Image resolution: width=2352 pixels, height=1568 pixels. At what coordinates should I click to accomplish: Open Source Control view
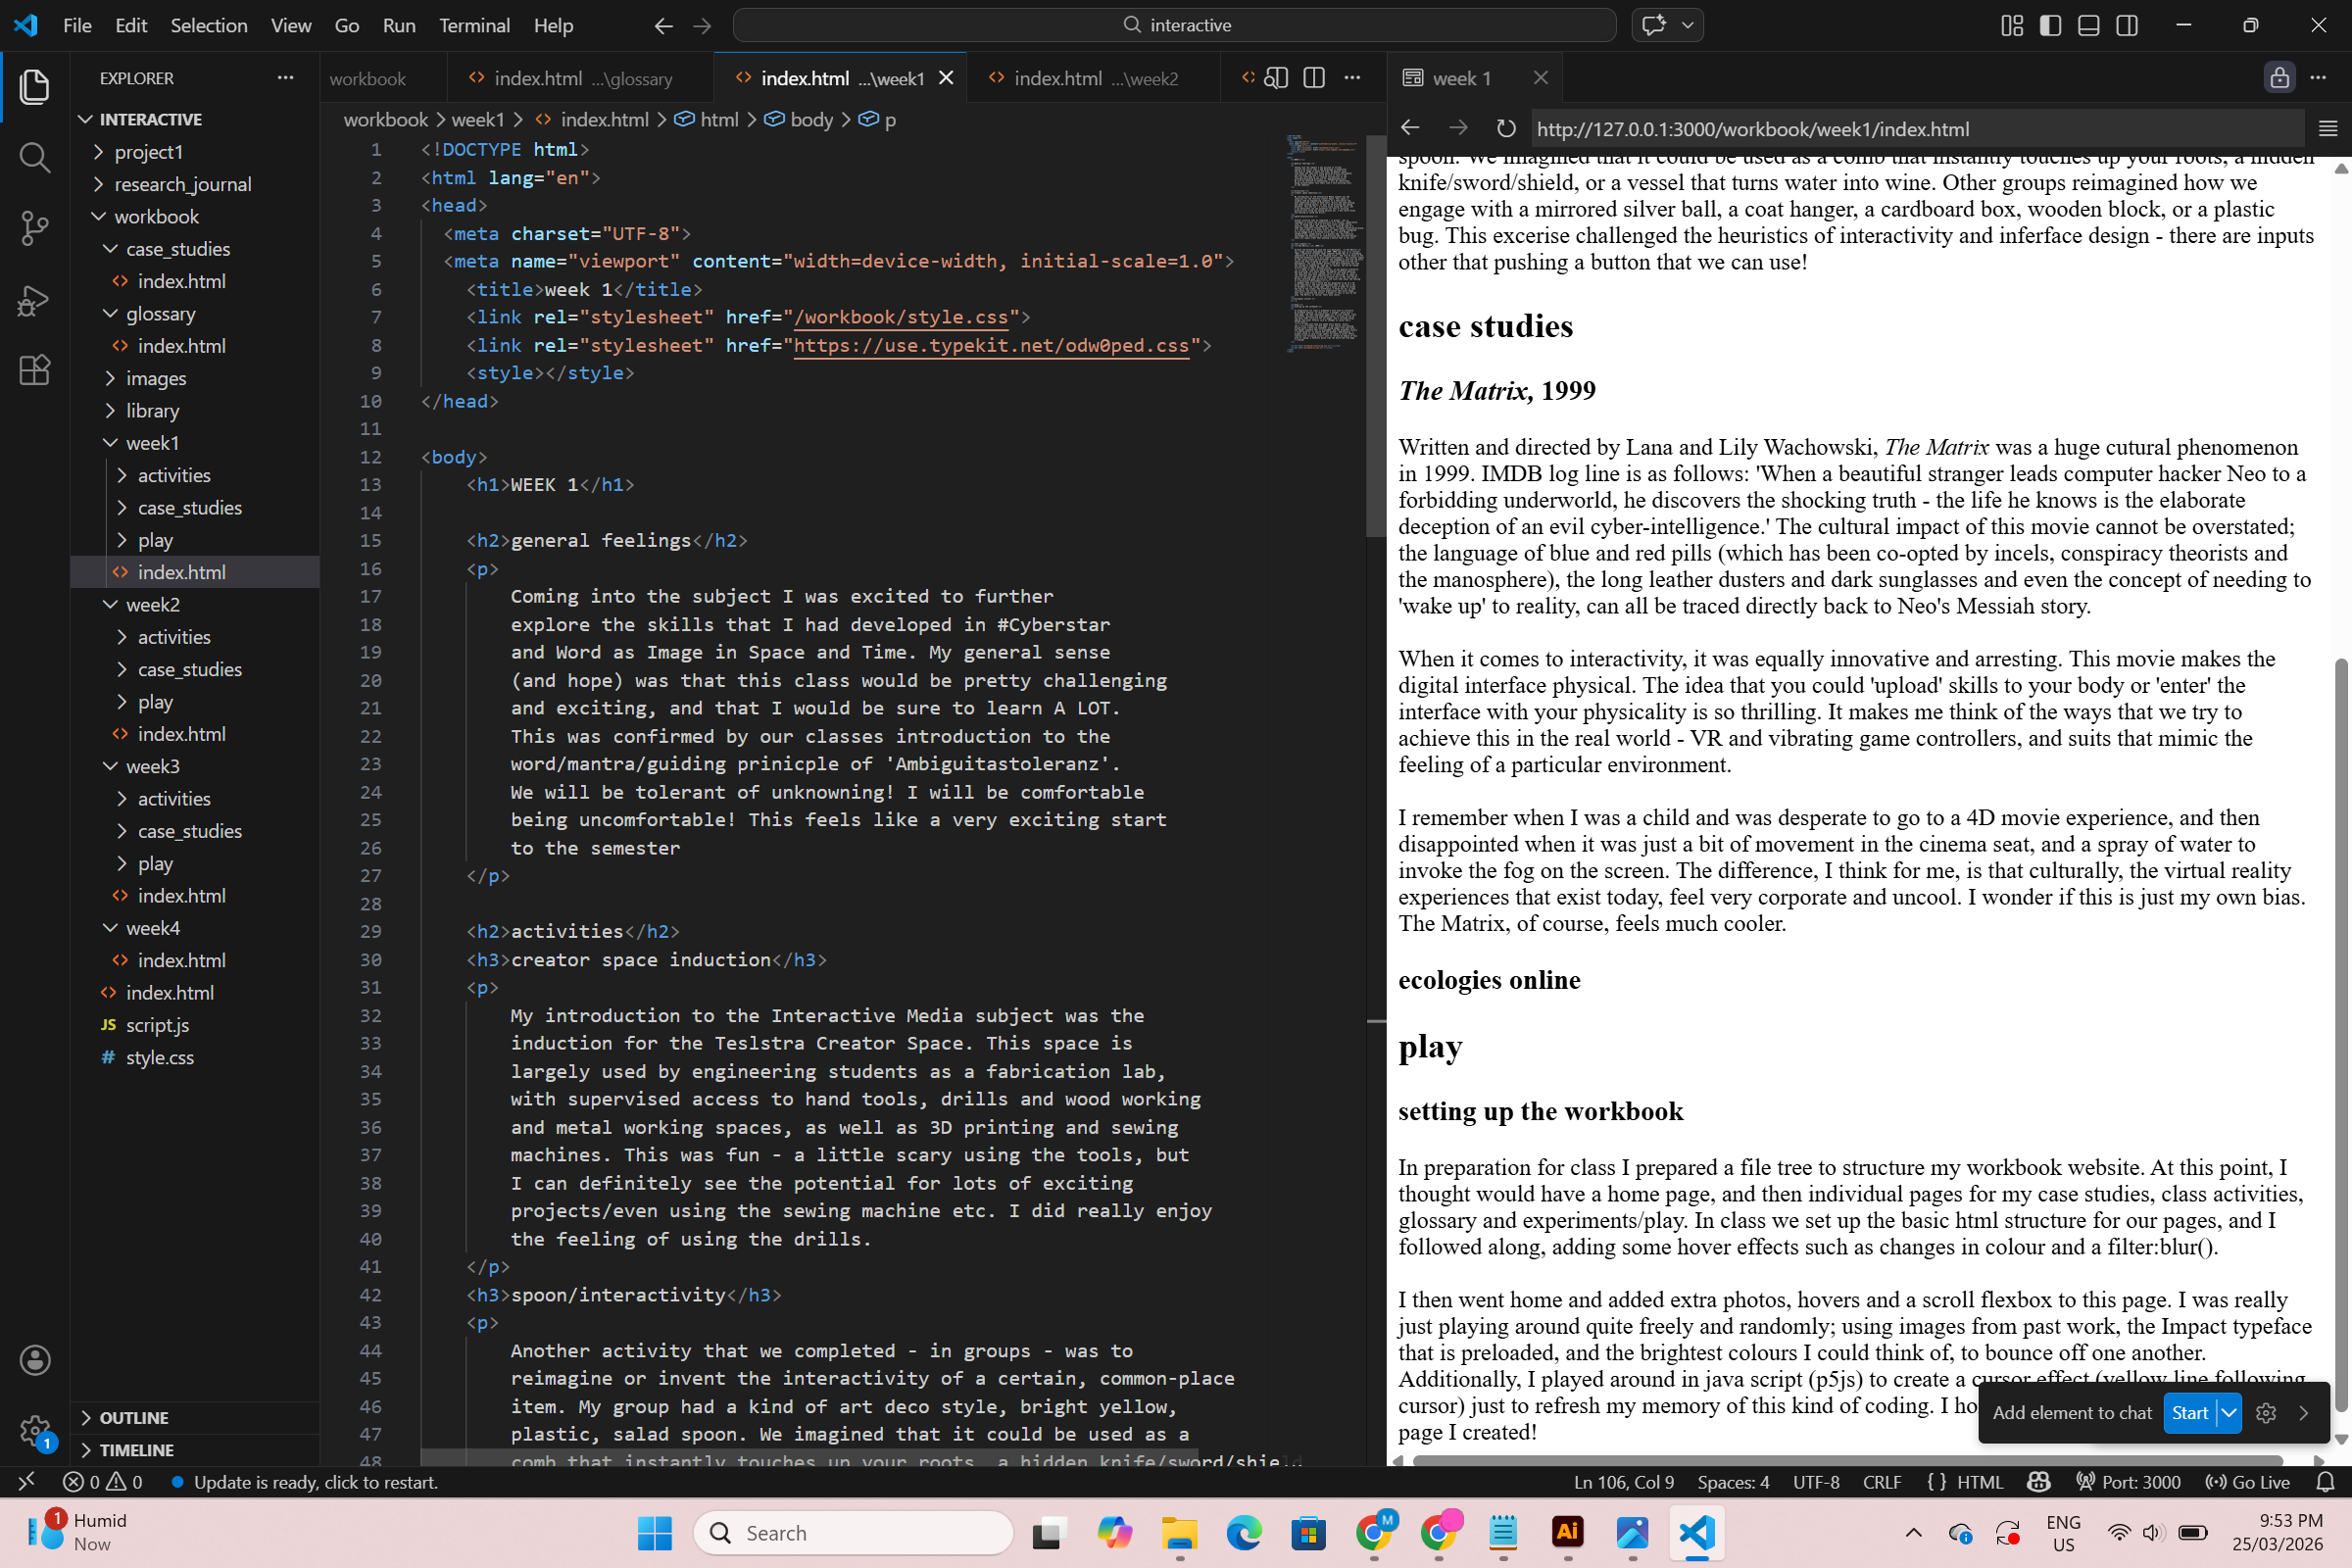[x=35, y=228]
